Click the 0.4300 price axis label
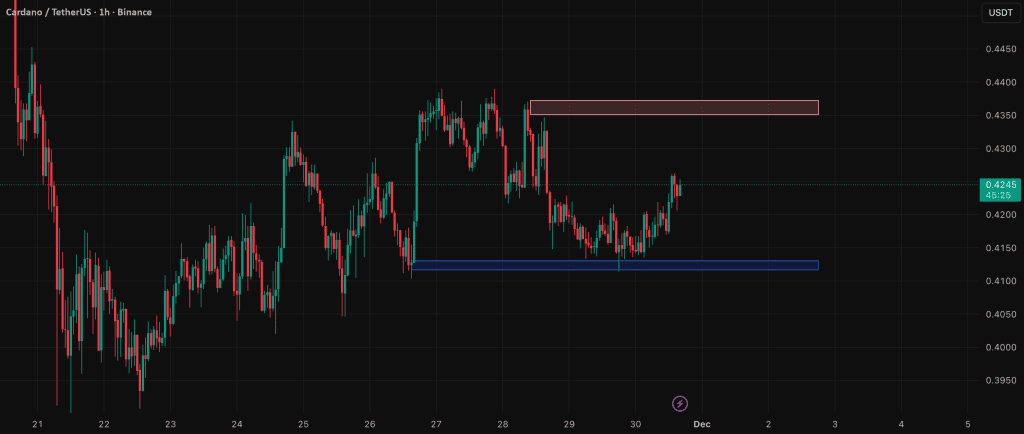The height and width of the screenshot is (434, 1024). pos(1000,149)
